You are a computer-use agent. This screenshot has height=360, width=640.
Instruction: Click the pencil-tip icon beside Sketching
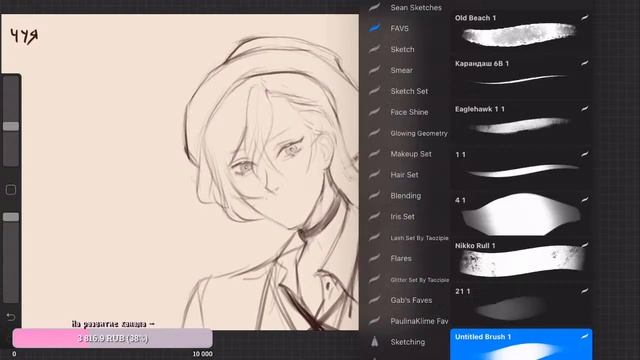point(375,342)
